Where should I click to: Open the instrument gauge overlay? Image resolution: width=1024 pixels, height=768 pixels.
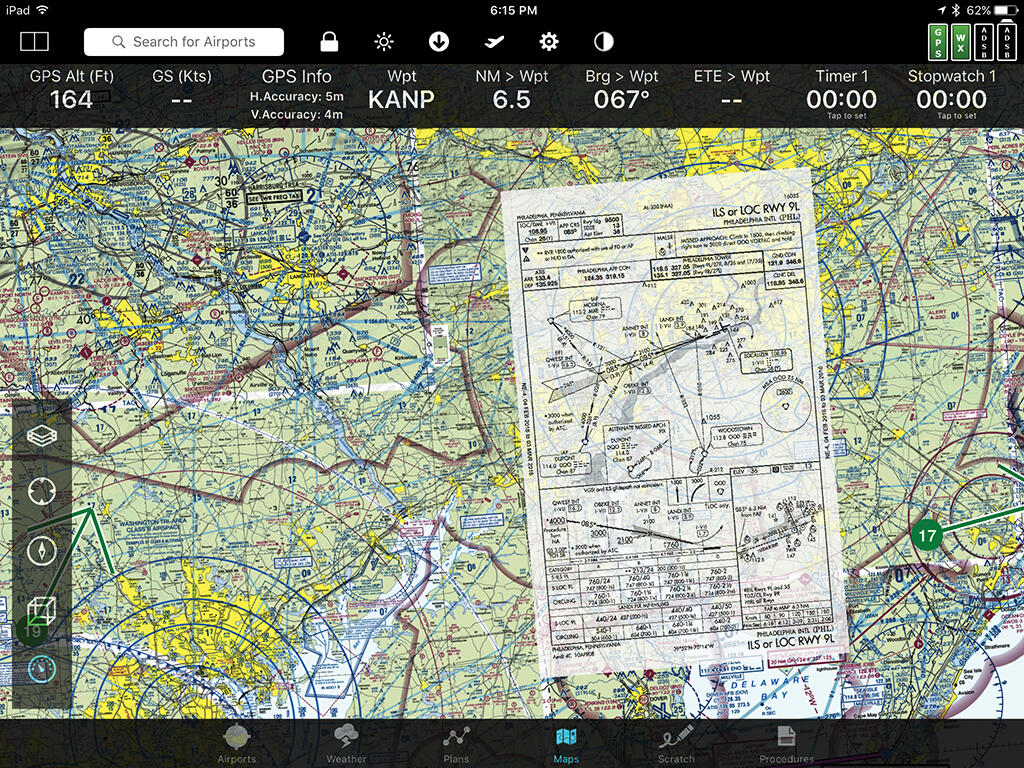(41, 668)
